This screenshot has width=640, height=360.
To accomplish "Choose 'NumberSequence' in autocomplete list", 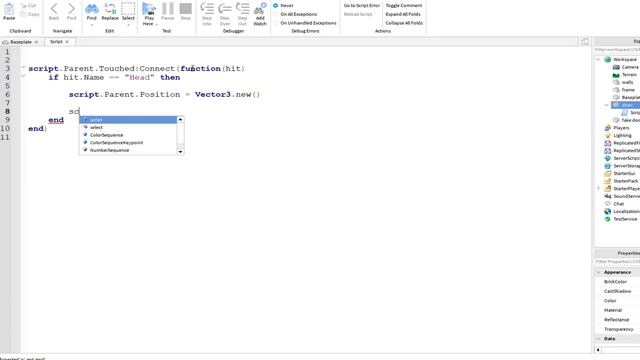I will (x=128, y=150).
